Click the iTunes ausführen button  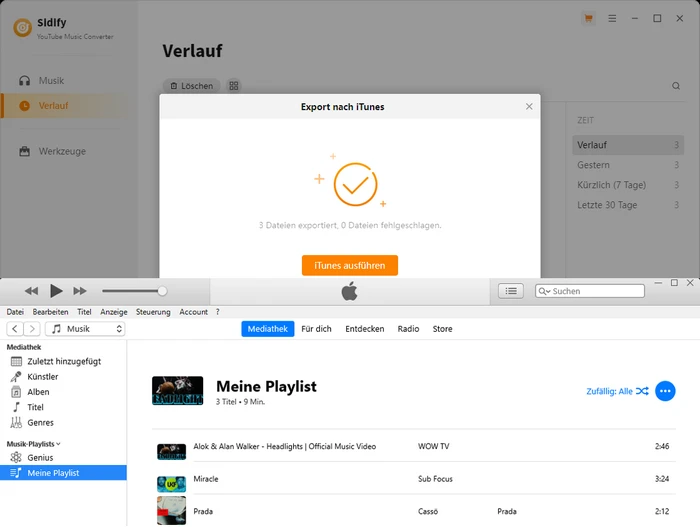point(350,266)
